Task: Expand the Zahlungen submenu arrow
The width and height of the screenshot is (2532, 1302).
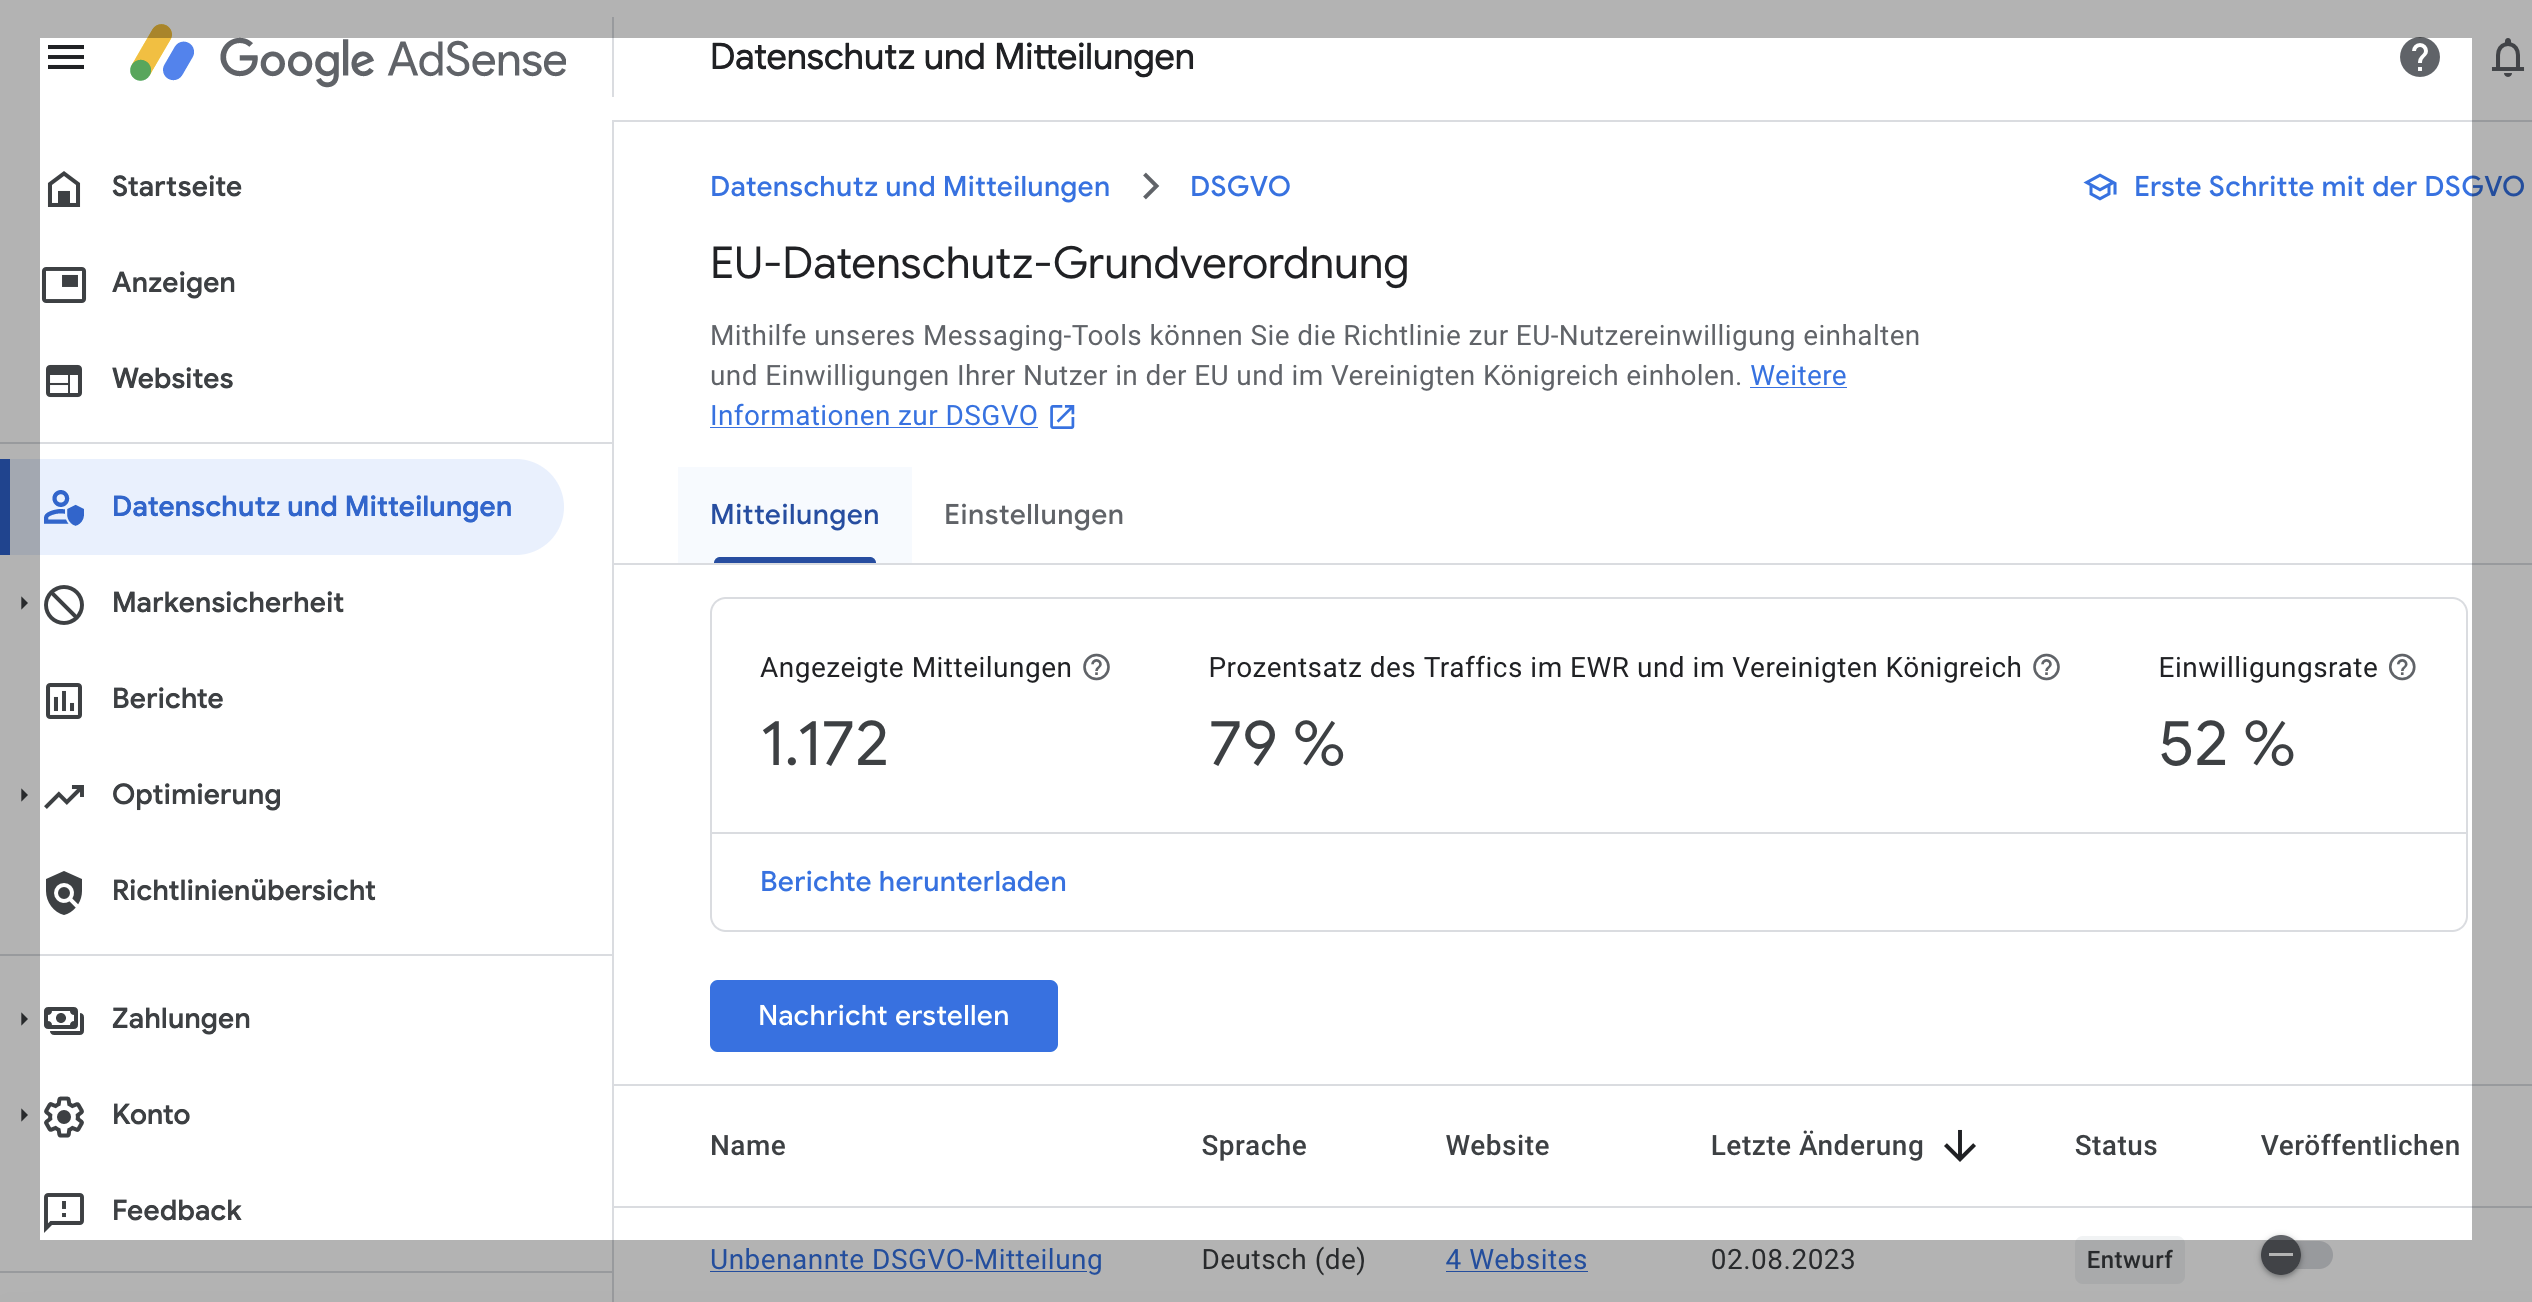Action: point(24,1018)
